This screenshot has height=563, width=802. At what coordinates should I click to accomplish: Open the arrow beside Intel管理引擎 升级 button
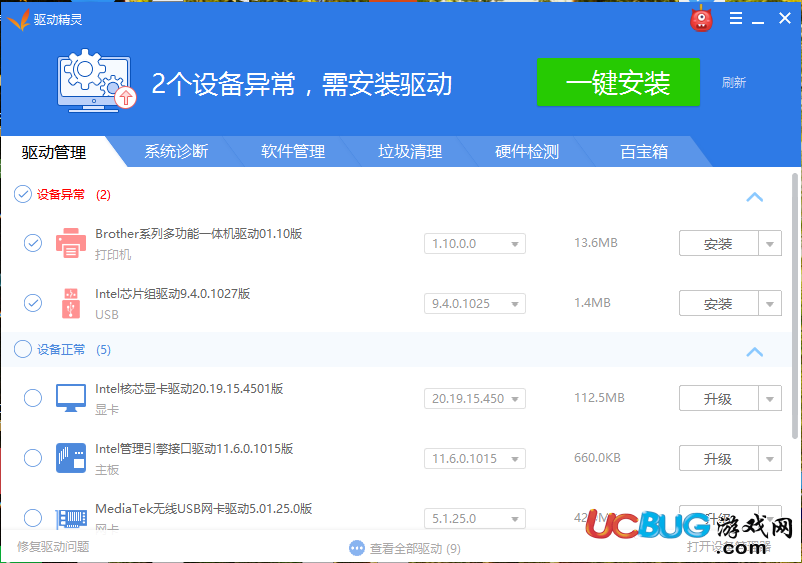(770, 459)
